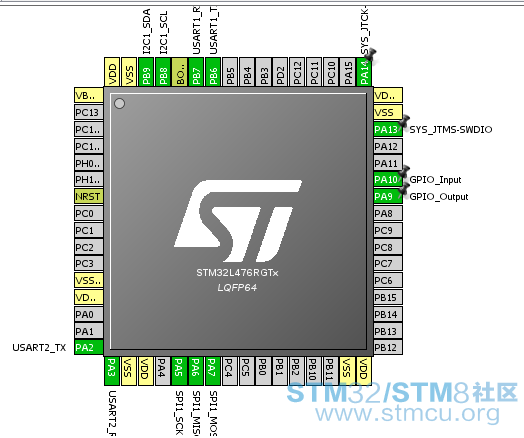The width and height of the screenshot is (524, 438).
Task: Click the PC3 pin
Action: point(89,263)
